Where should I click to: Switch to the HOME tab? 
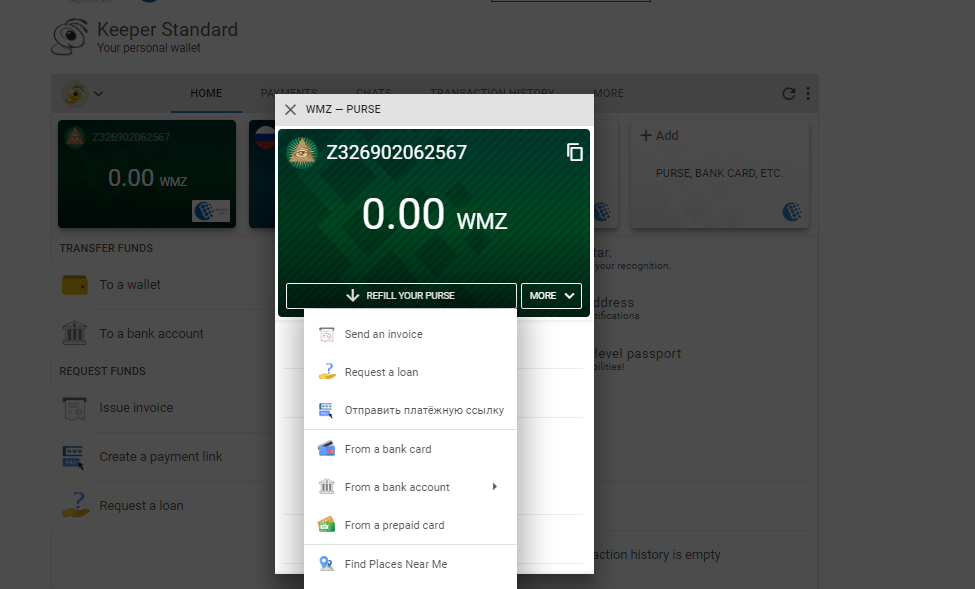(x=206, y=94)
